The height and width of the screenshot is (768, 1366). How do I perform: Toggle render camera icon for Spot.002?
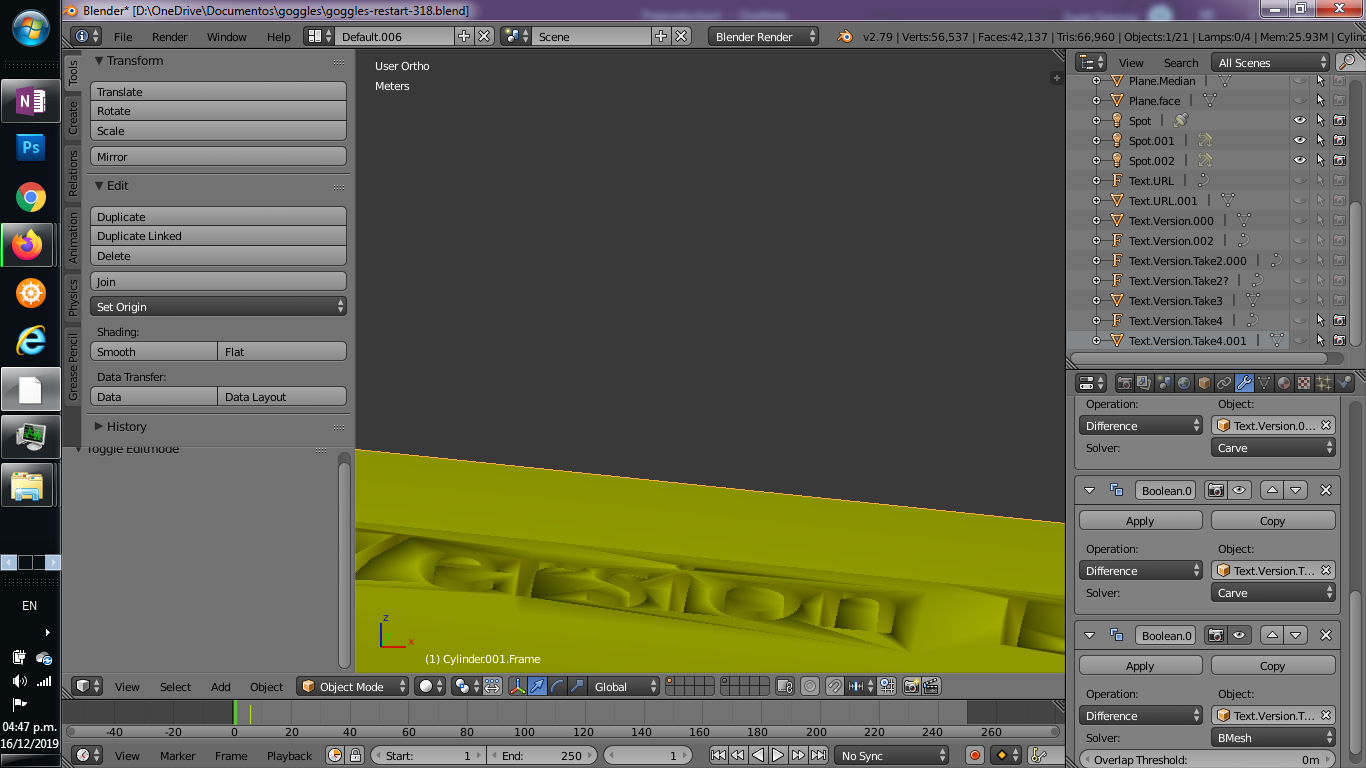[1339, 161]
